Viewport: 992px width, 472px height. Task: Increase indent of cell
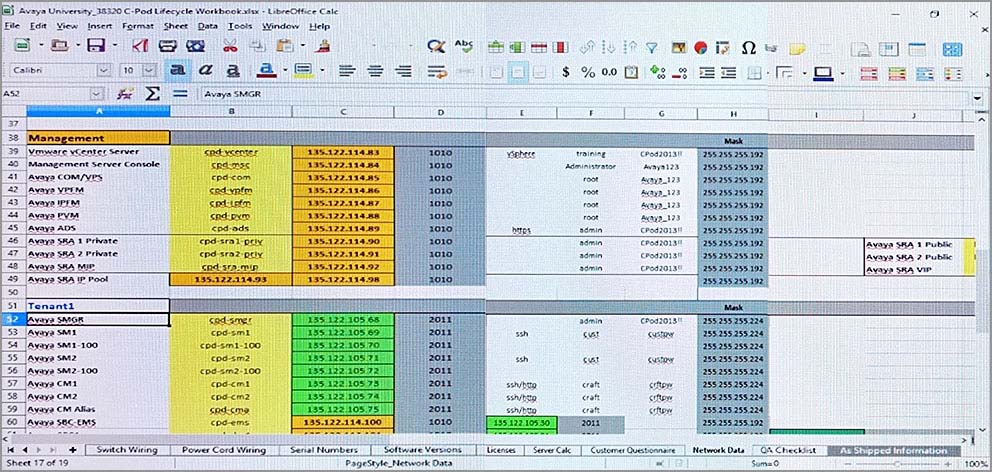point(706,72)
